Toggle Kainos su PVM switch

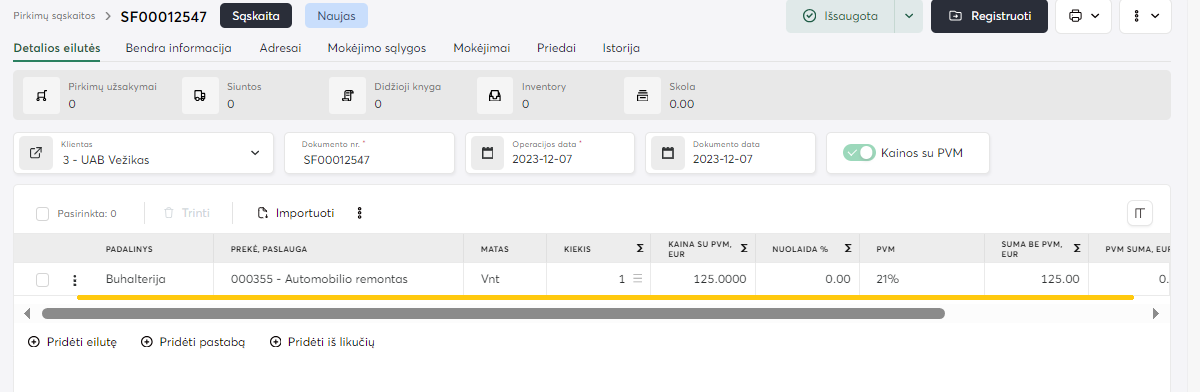[x=859, y=153]
